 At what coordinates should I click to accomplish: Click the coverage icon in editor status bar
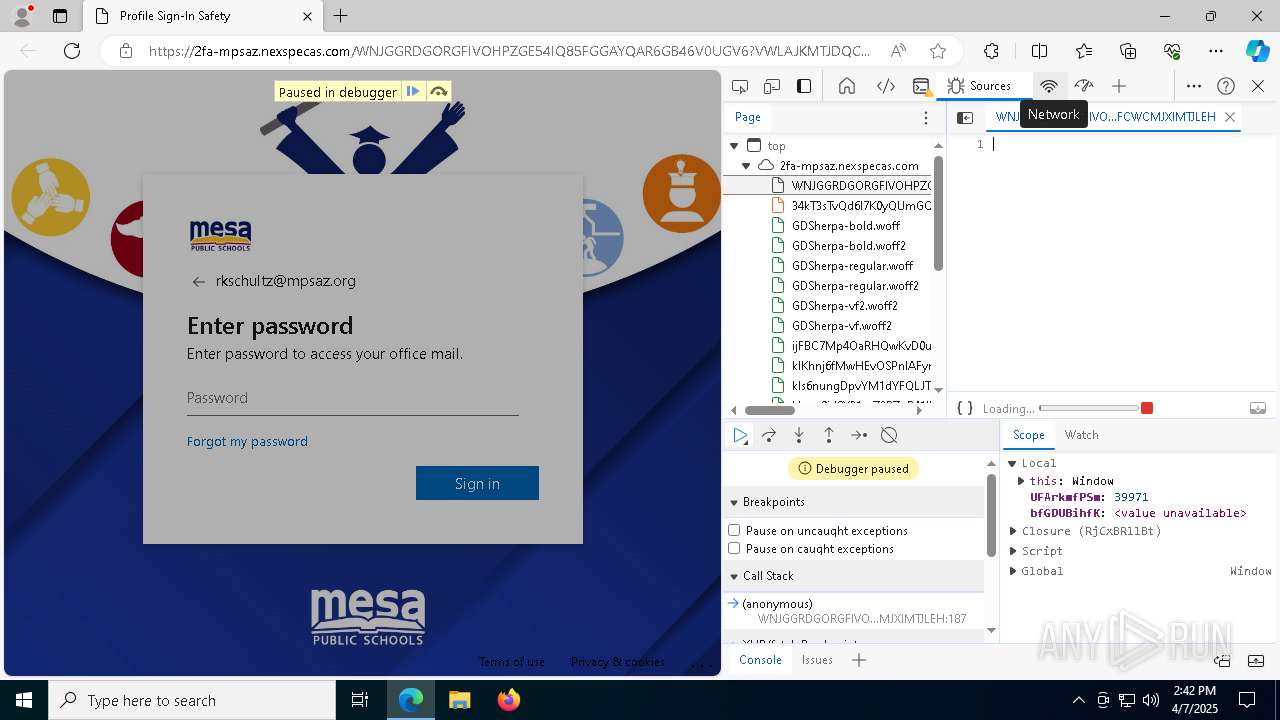[1258, 408]
